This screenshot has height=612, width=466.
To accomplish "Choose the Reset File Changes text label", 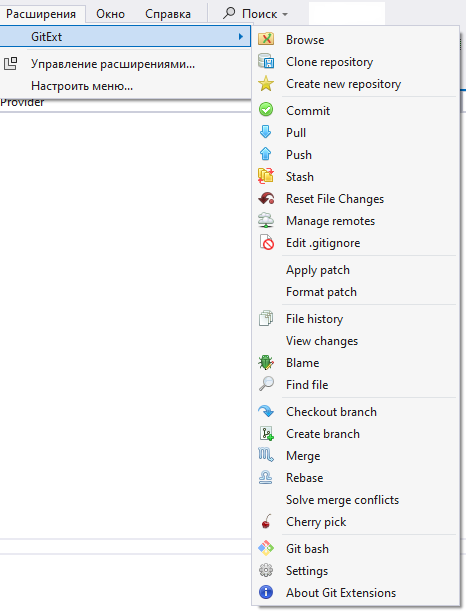I will coord(335,199).
